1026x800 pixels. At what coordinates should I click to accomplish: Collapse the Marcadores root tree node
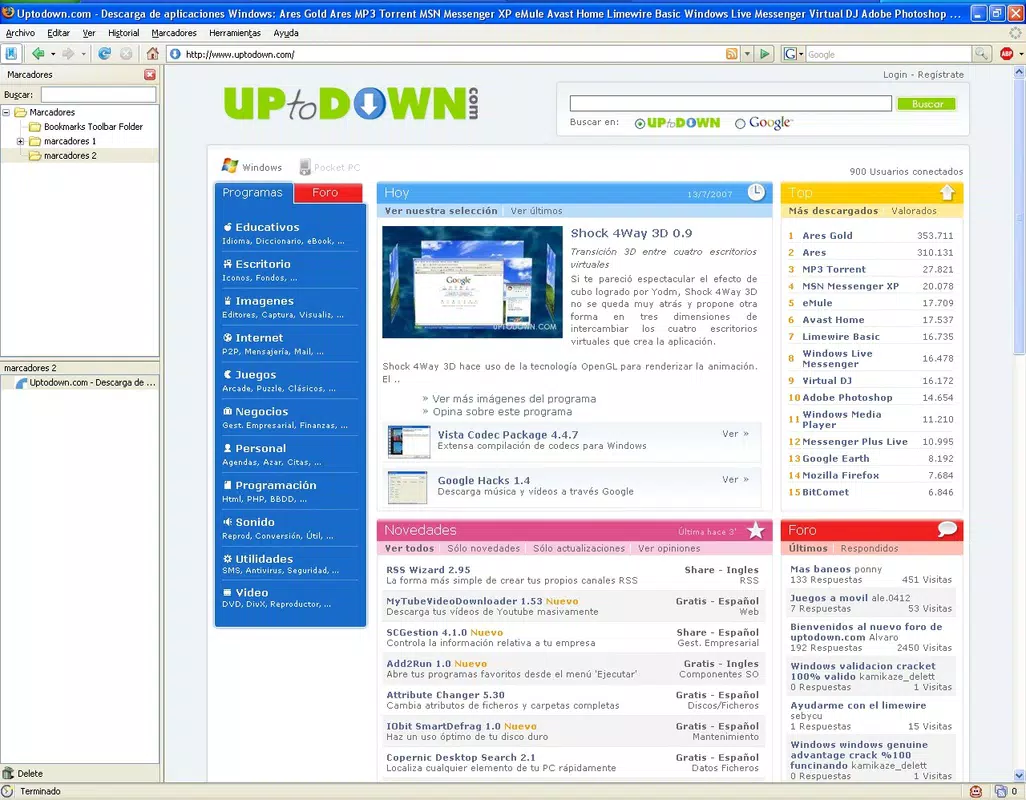[6, 113]
